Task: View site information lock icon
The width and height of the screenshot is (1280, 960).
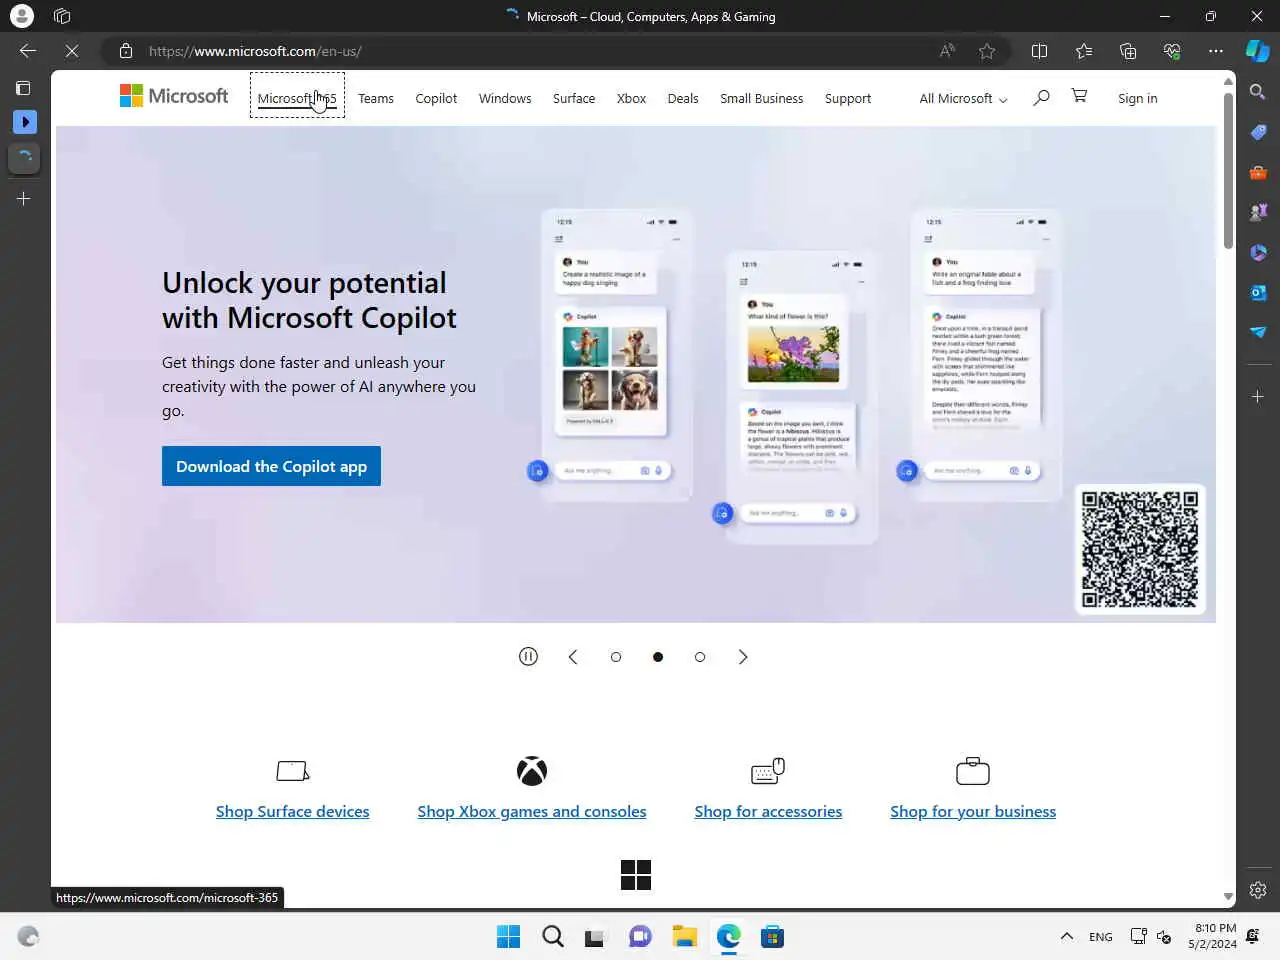Action: (x=125, y=51)
